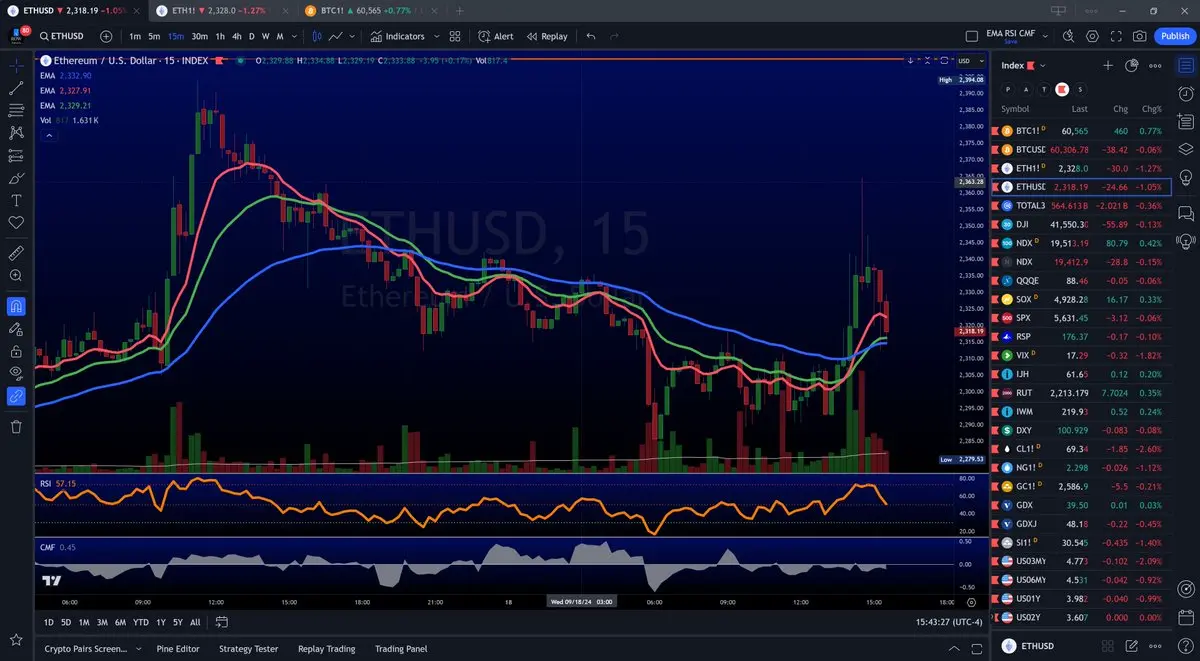Click the Publish button
The width and height of the screenshot is (1200, 661).
click(x=1175, y=36)
